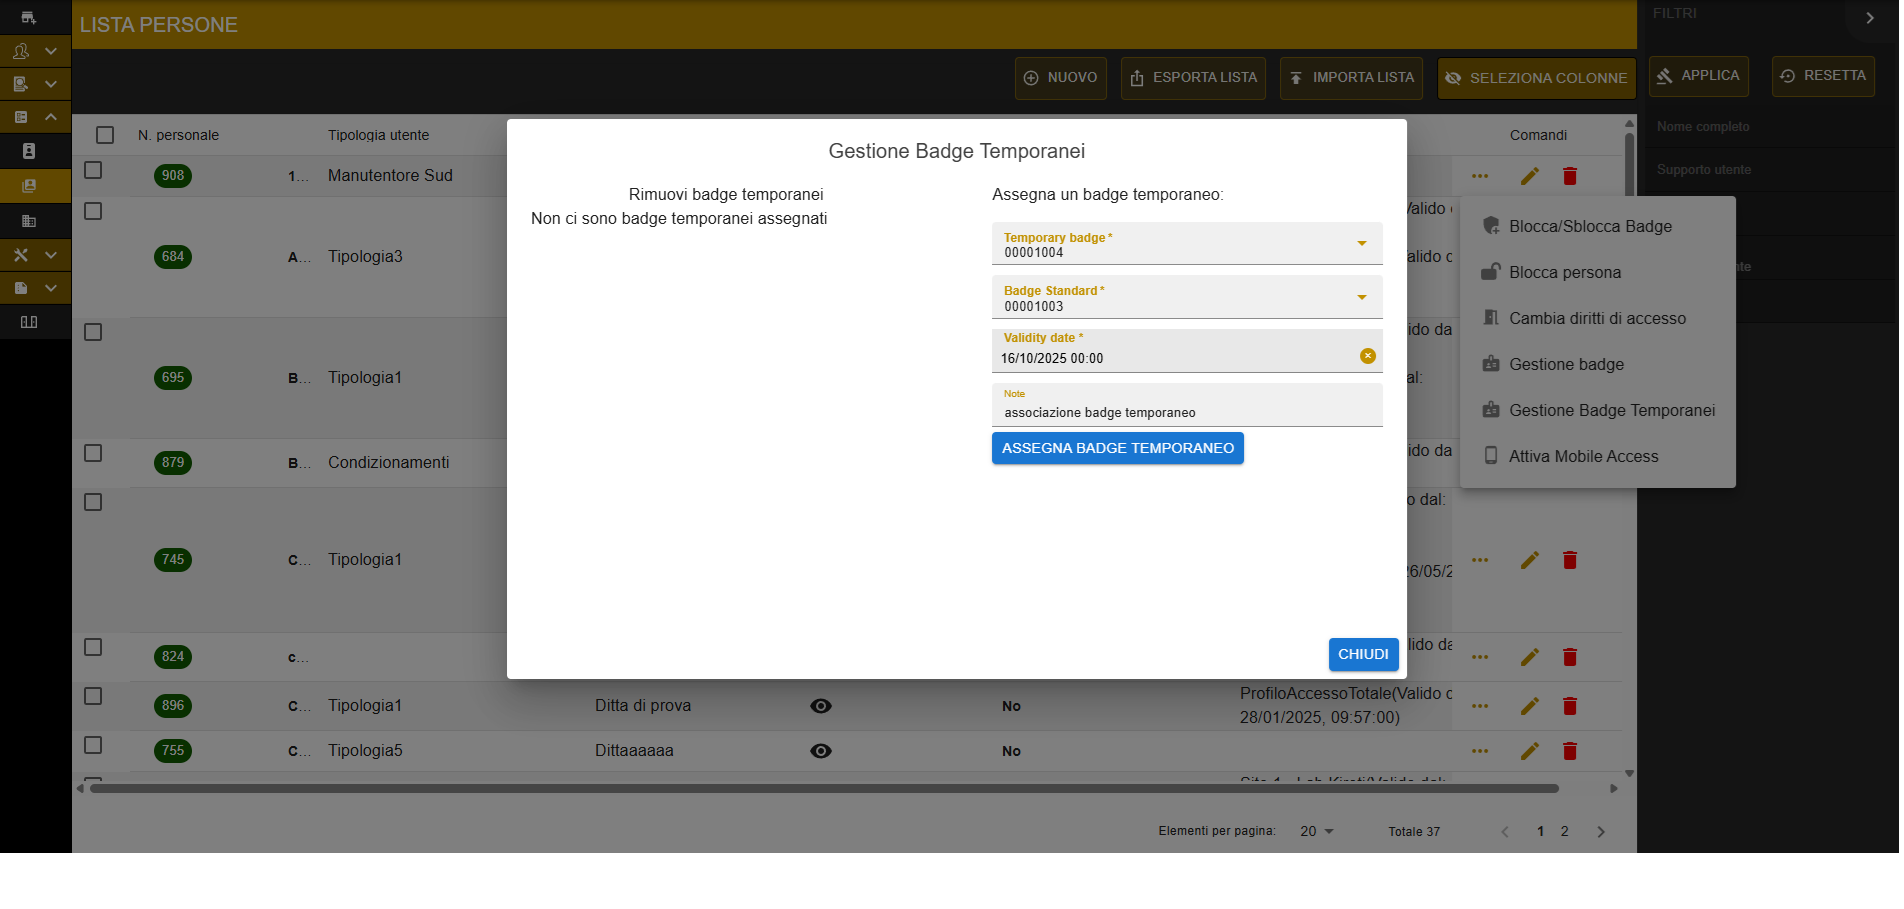The height and width of the screenshot is (909, 1904).
Task: Tick the checkbox for person 908
Action: pos(93,170)
